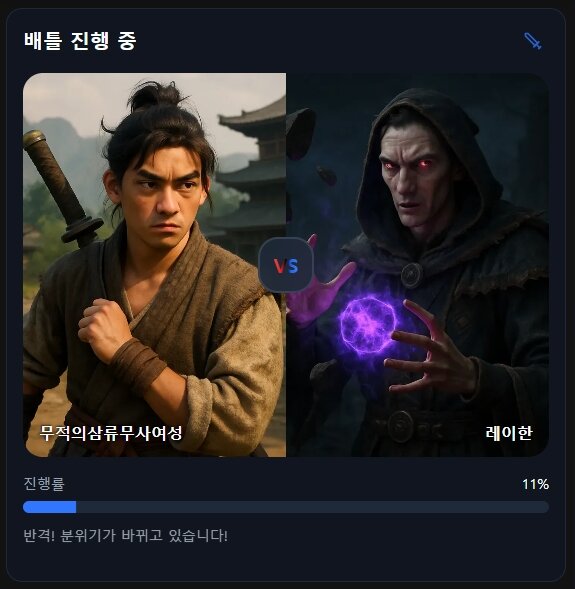Click the mage's round belt buckle
Image resolution: width=575 pixels, height=589 pixels.
pyautogui.click(x=401, y=427)
